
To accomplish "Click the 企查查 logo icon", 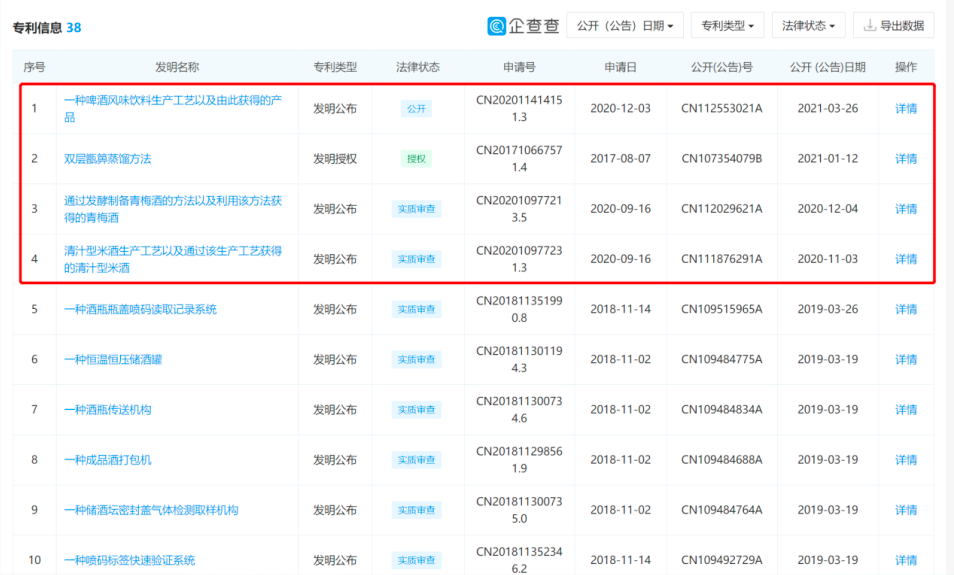I will (x=496, y=26).
